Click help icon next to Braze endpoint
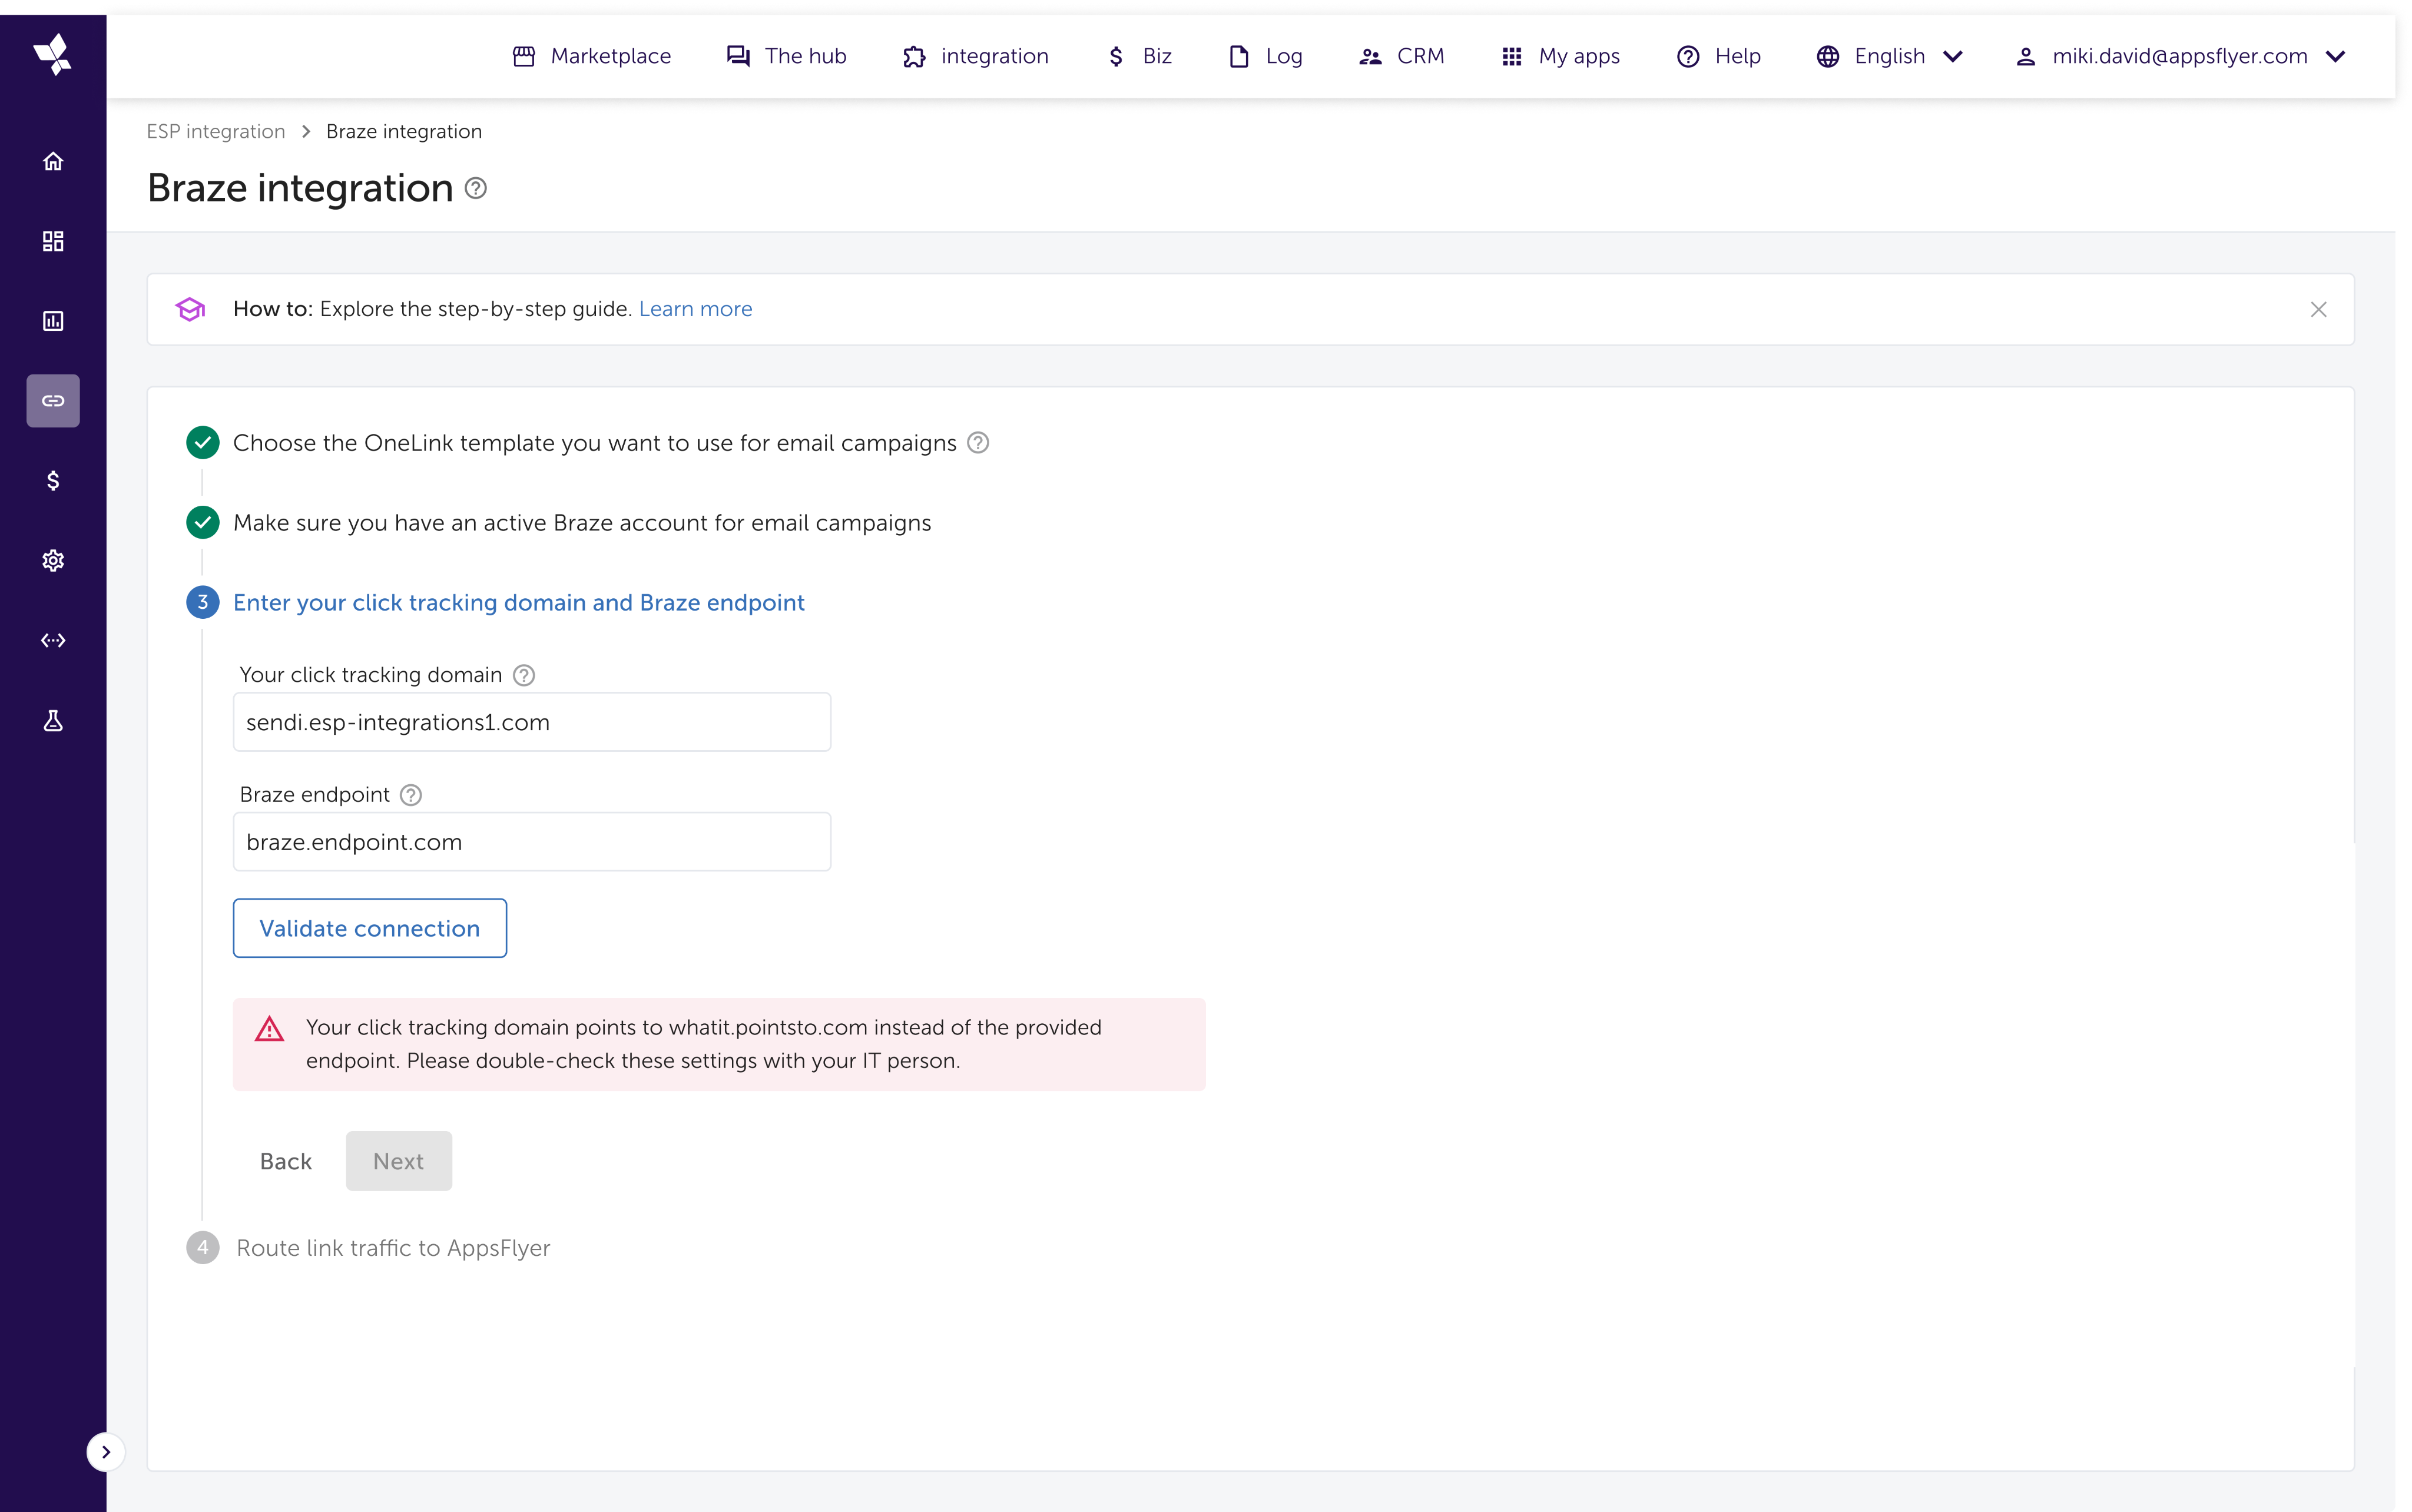 click(411, 795)
